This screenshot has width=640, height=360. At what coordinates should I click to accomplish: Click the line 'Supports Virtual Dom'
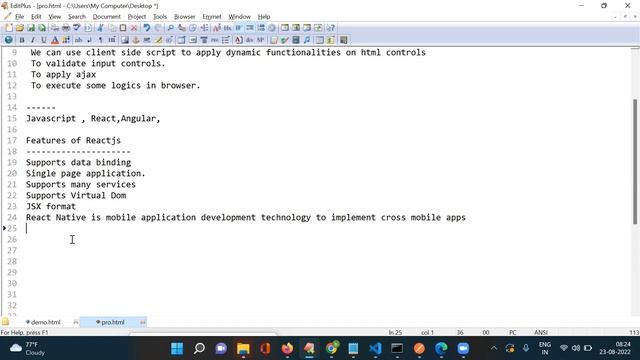(x=76, y=196)
